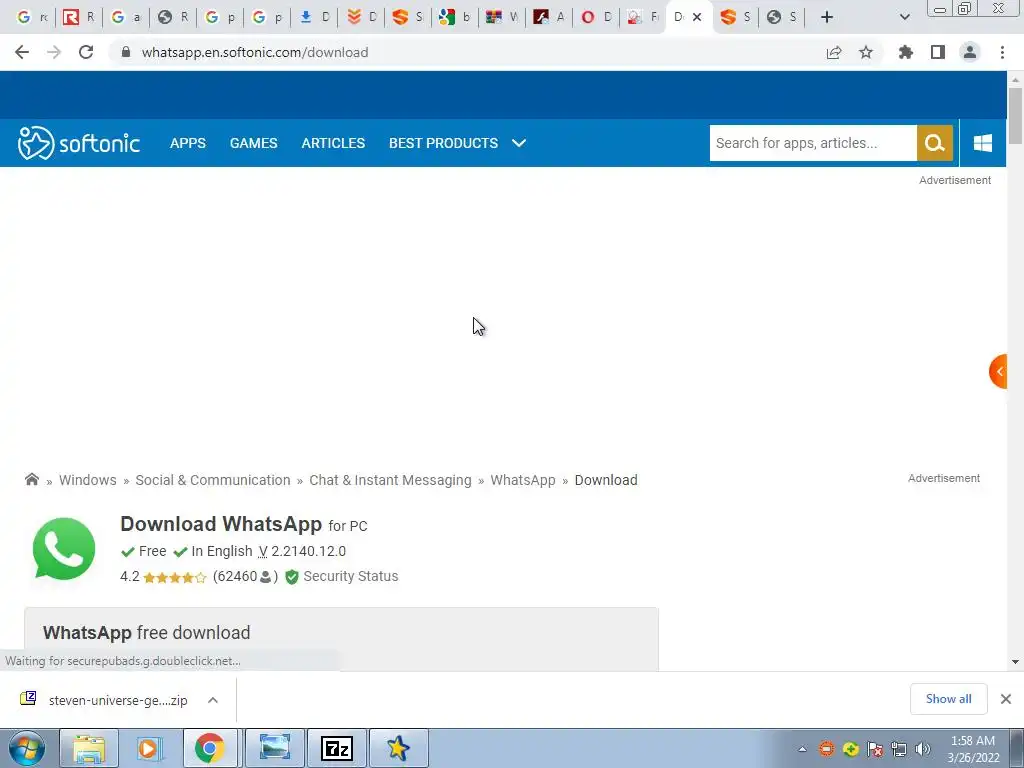Click the page vertical scrollbar thumb

click(1015, 116)
